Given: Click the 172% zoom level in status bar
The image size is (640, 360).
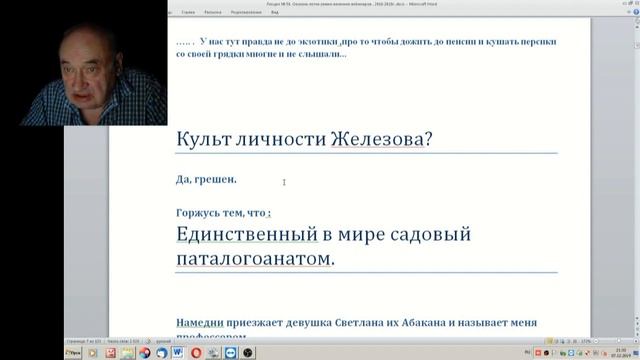Looking at the screenshot, I should point(586,341).
